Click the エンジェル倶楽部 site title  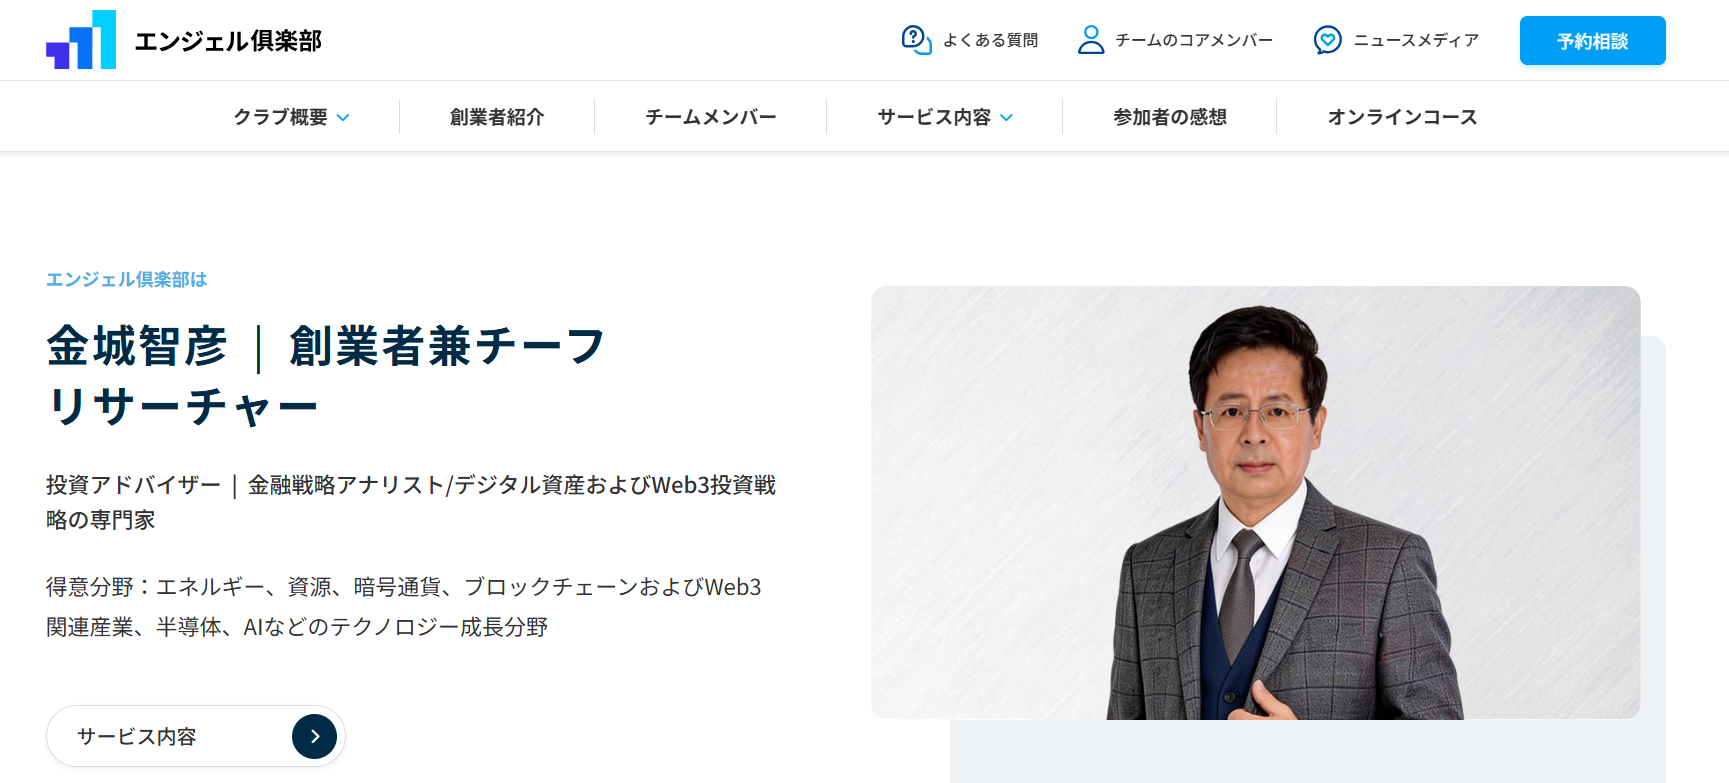228,41
